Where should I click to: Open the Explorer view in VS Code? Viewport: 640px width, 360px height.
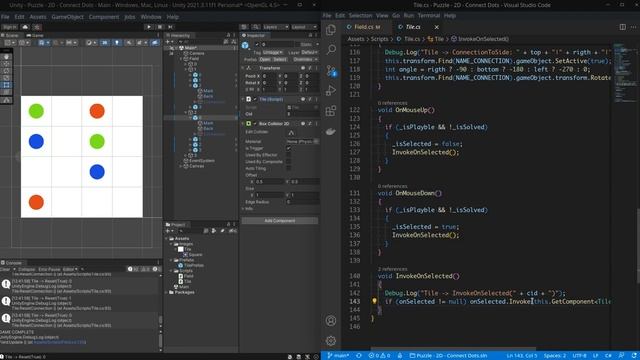coord(331,30)
